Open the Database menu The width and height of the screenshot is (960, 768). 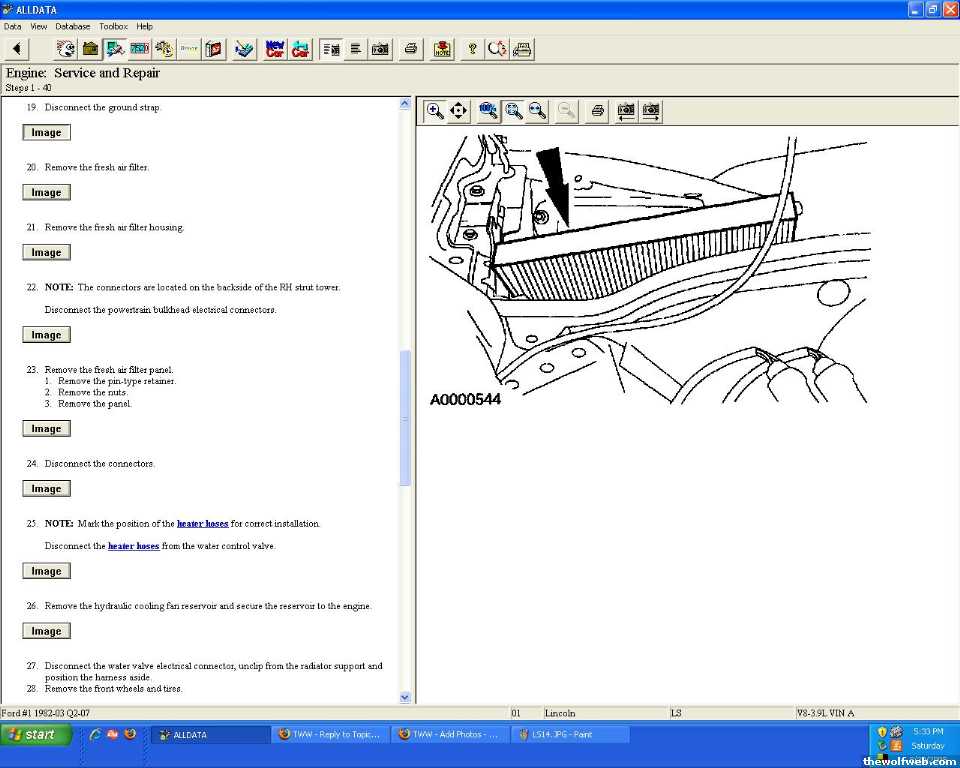point(72,26)
